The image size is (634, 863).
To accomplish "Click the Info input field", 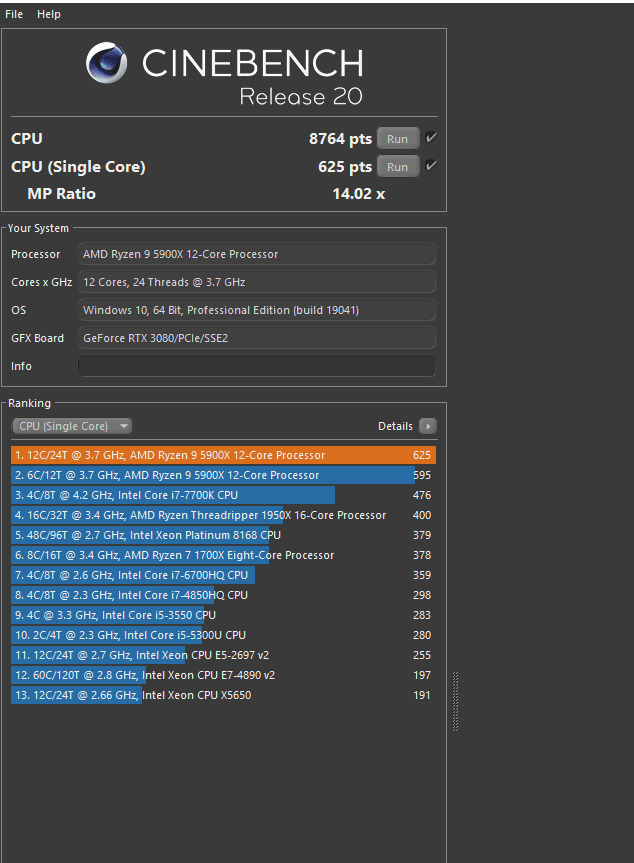I will 257,366.
